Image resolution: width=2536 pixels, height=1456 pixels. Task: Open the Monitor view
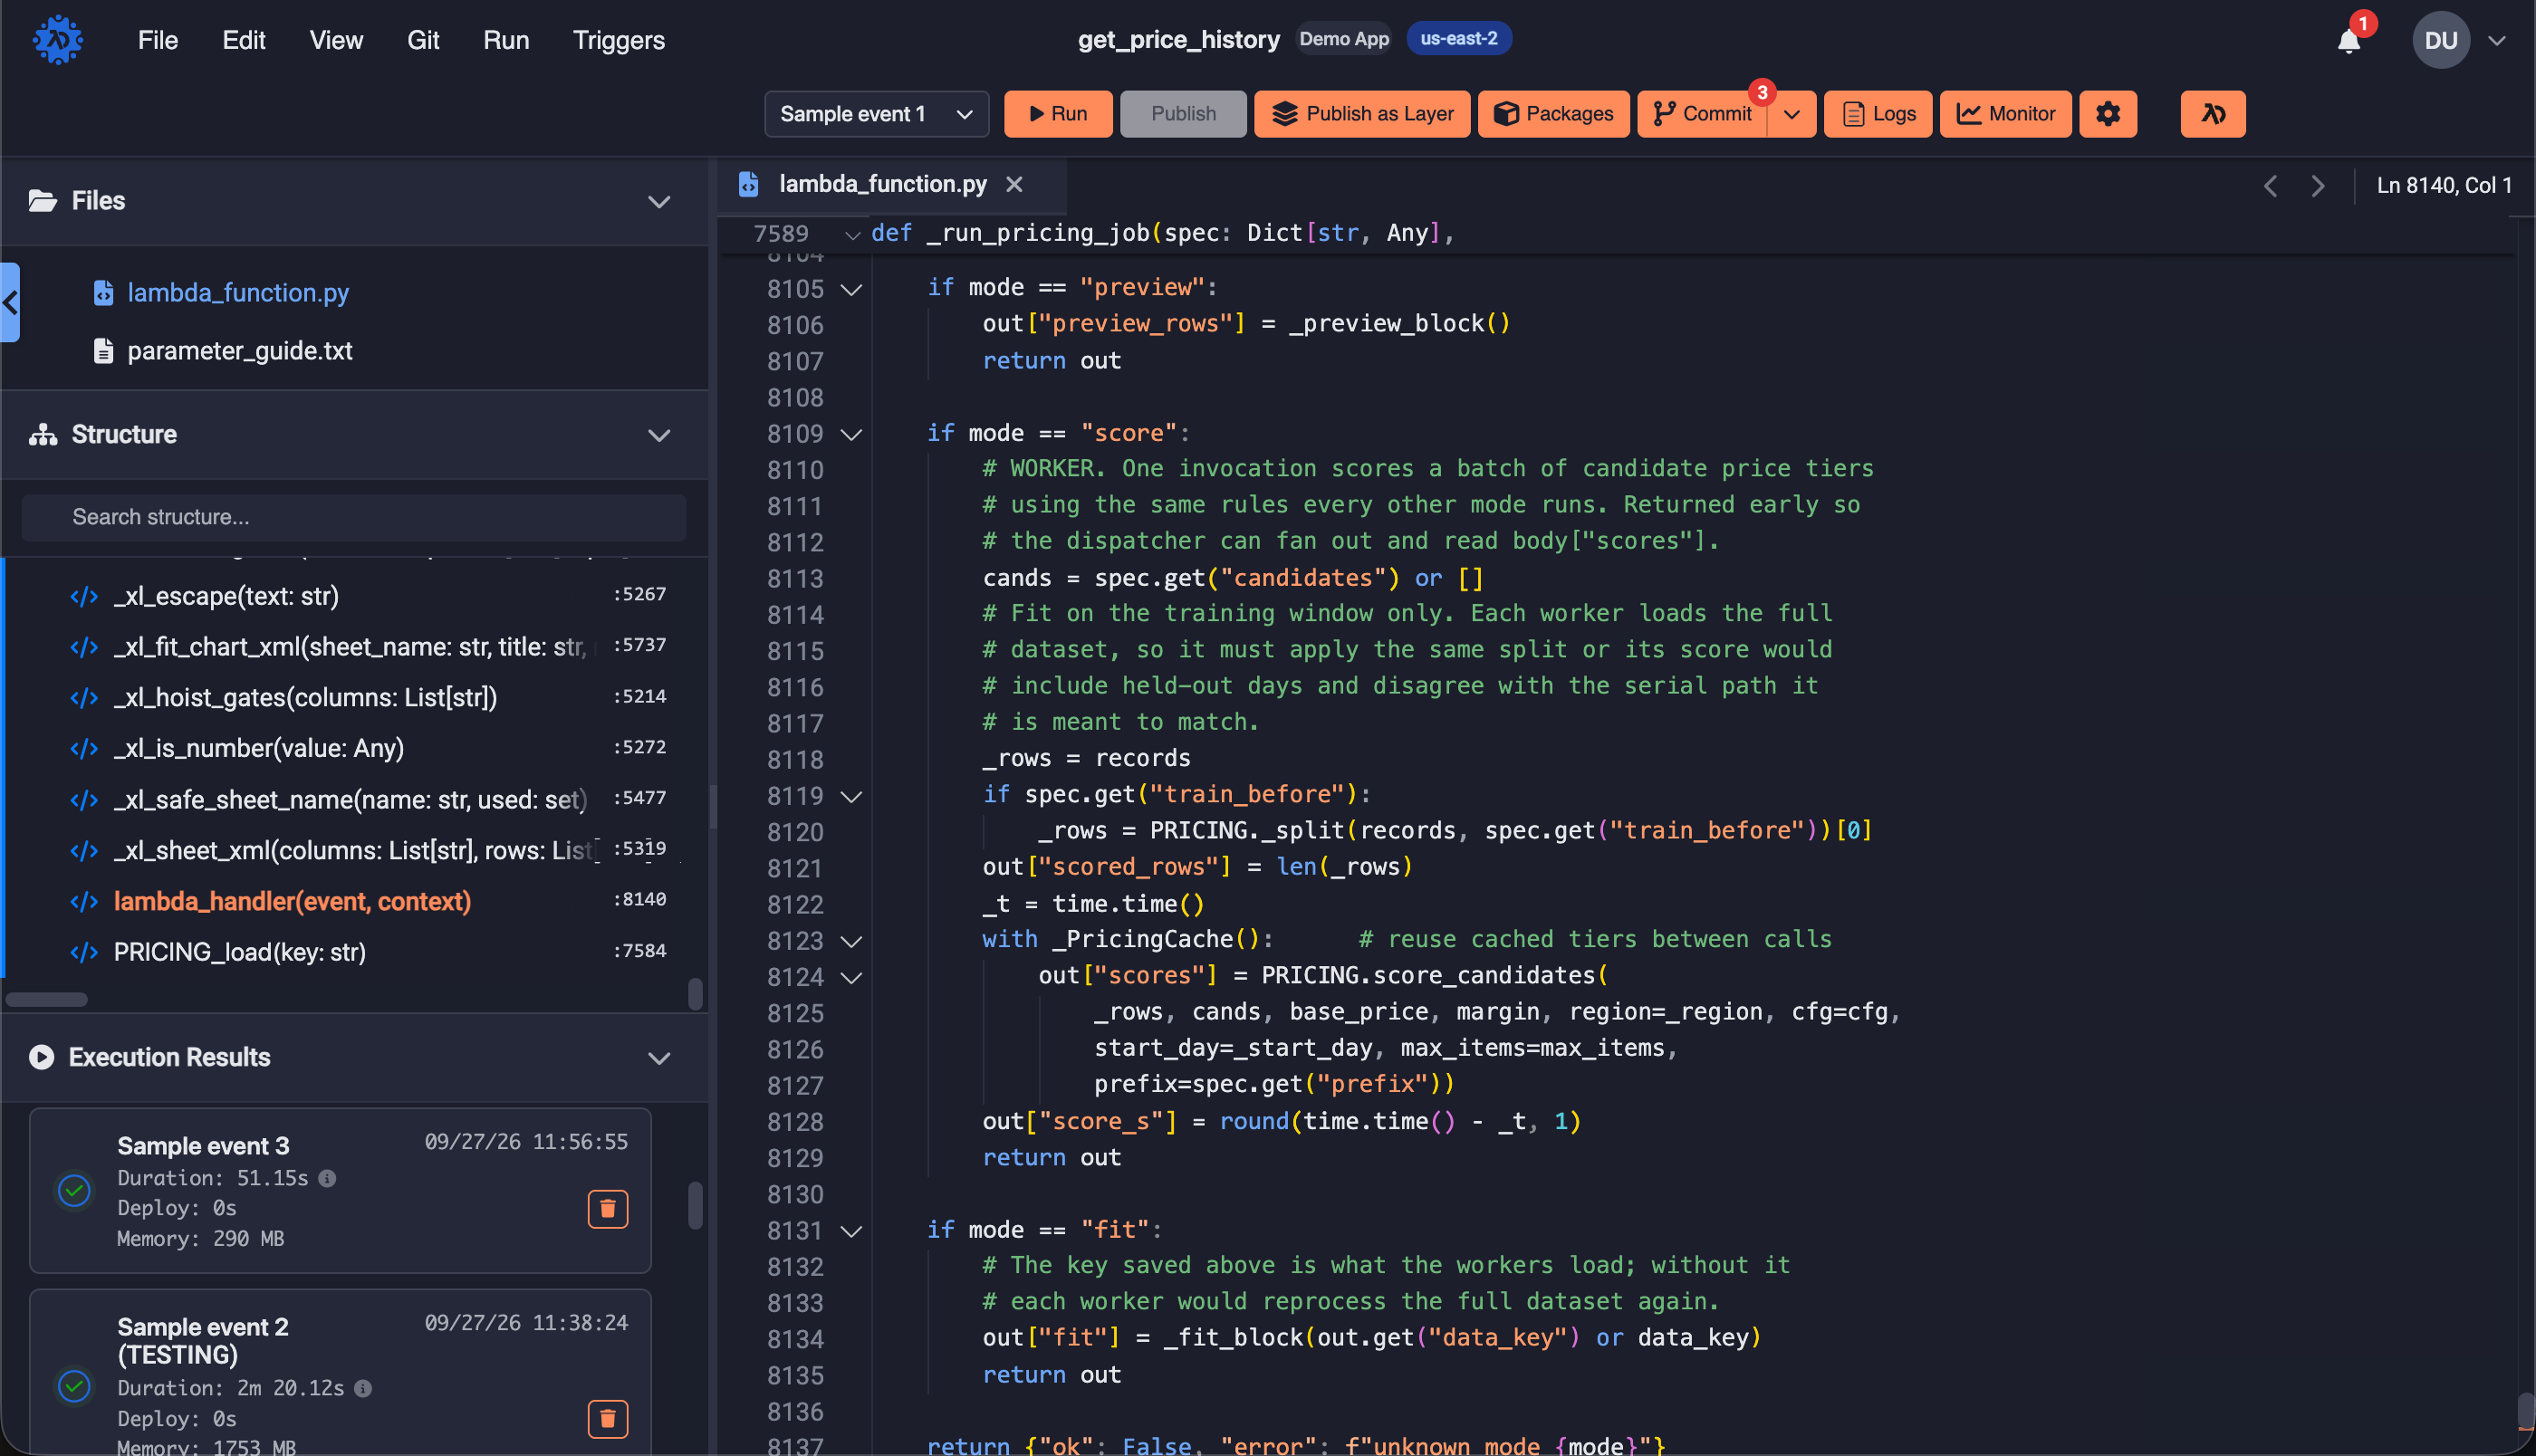click(2005, 114)
